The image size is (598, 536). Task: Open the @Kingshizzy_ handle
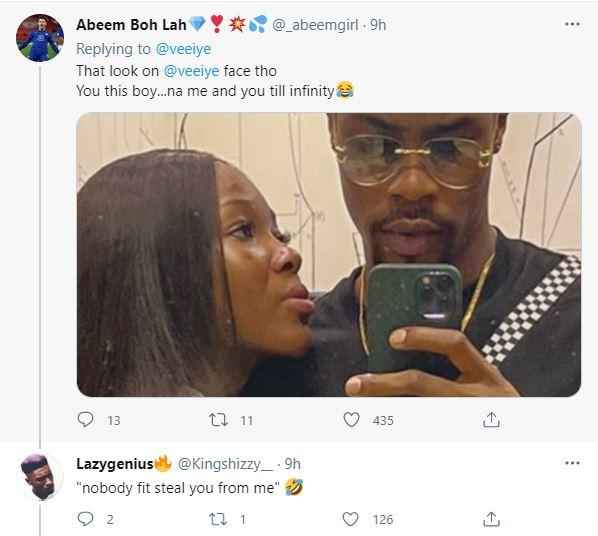point(225,464)
